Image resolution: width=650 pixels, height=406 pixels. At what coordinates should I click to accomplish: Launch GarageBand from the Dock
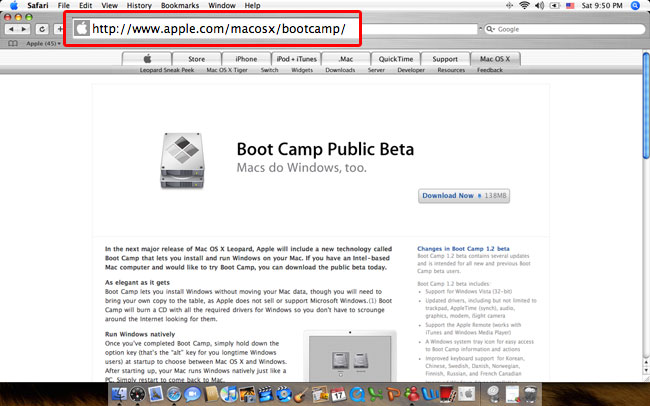point(301,394)
